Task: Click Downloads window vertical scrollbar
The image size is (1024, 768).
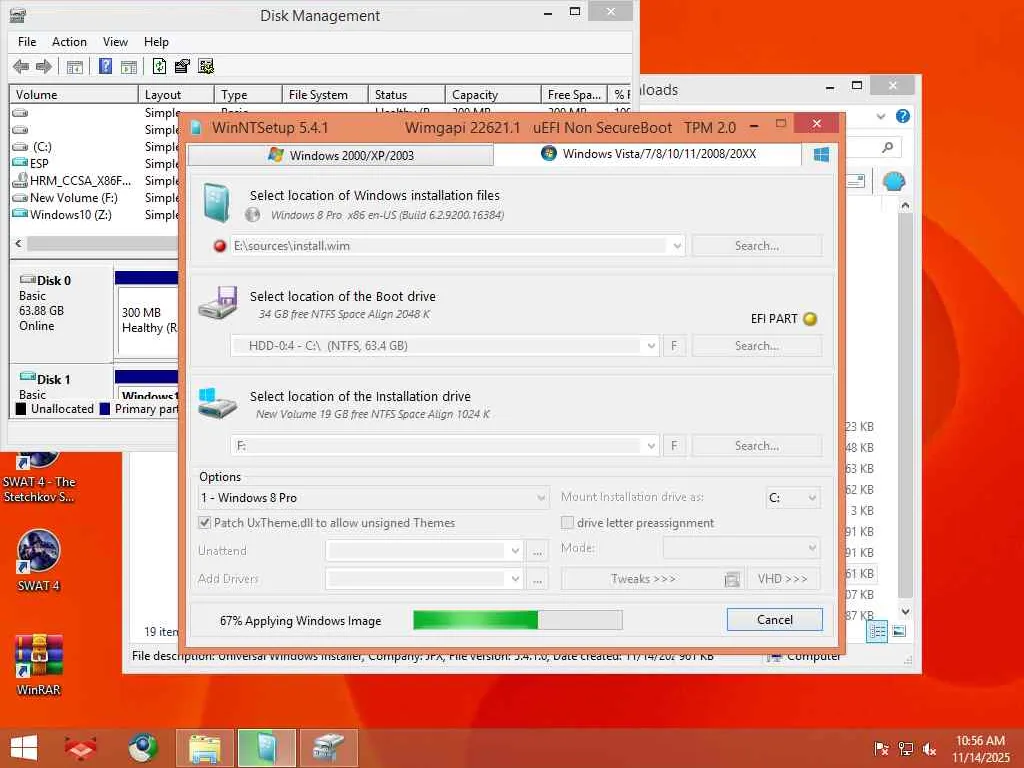Action: tap(905, 408)
